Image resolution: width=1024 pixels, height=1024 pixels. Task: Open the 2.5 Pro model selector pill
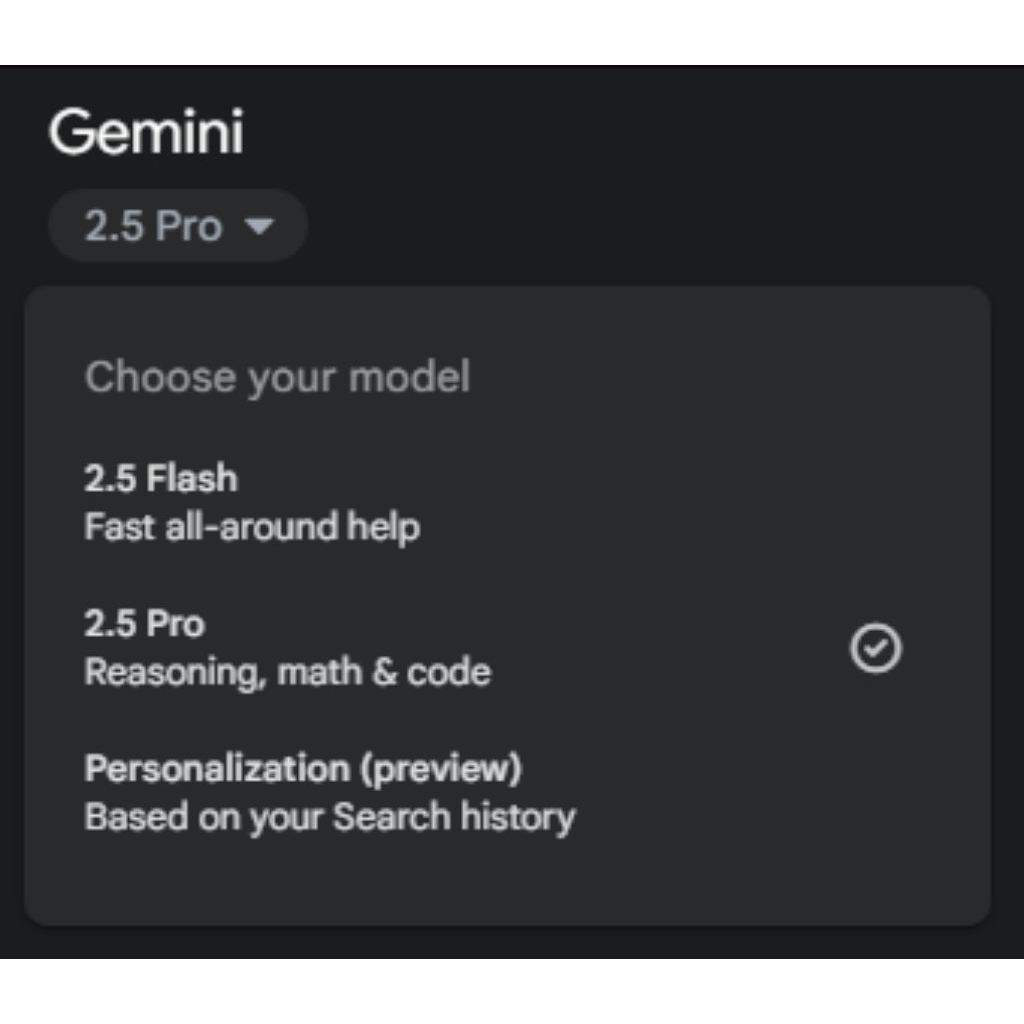[177, 226]
